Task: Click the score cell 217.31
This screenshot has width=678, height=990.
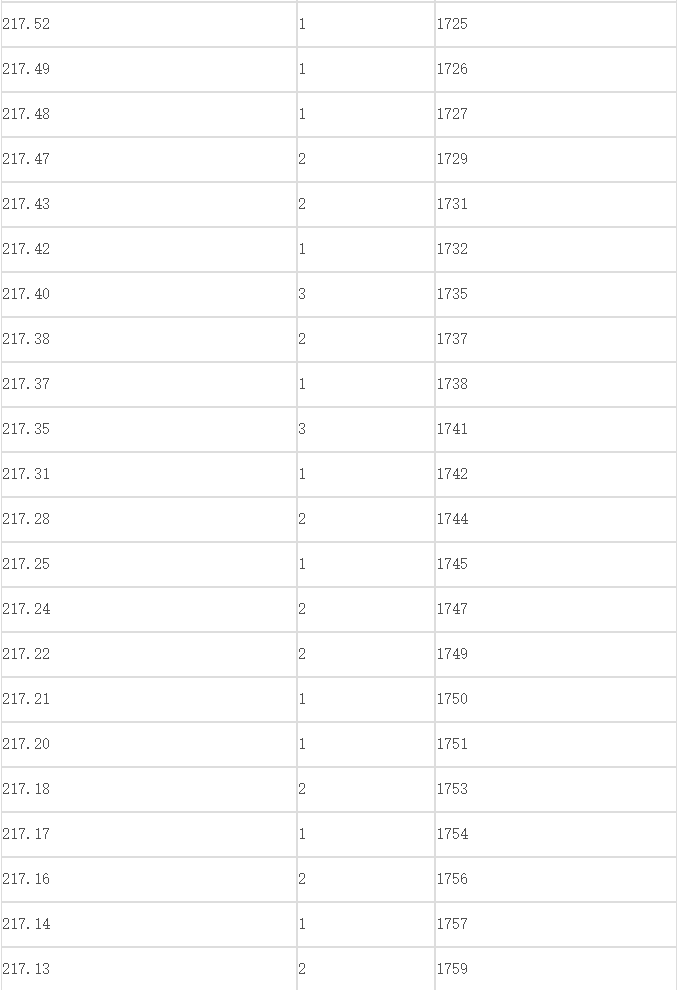Action: pyautogui.click(x=149, y=474)
